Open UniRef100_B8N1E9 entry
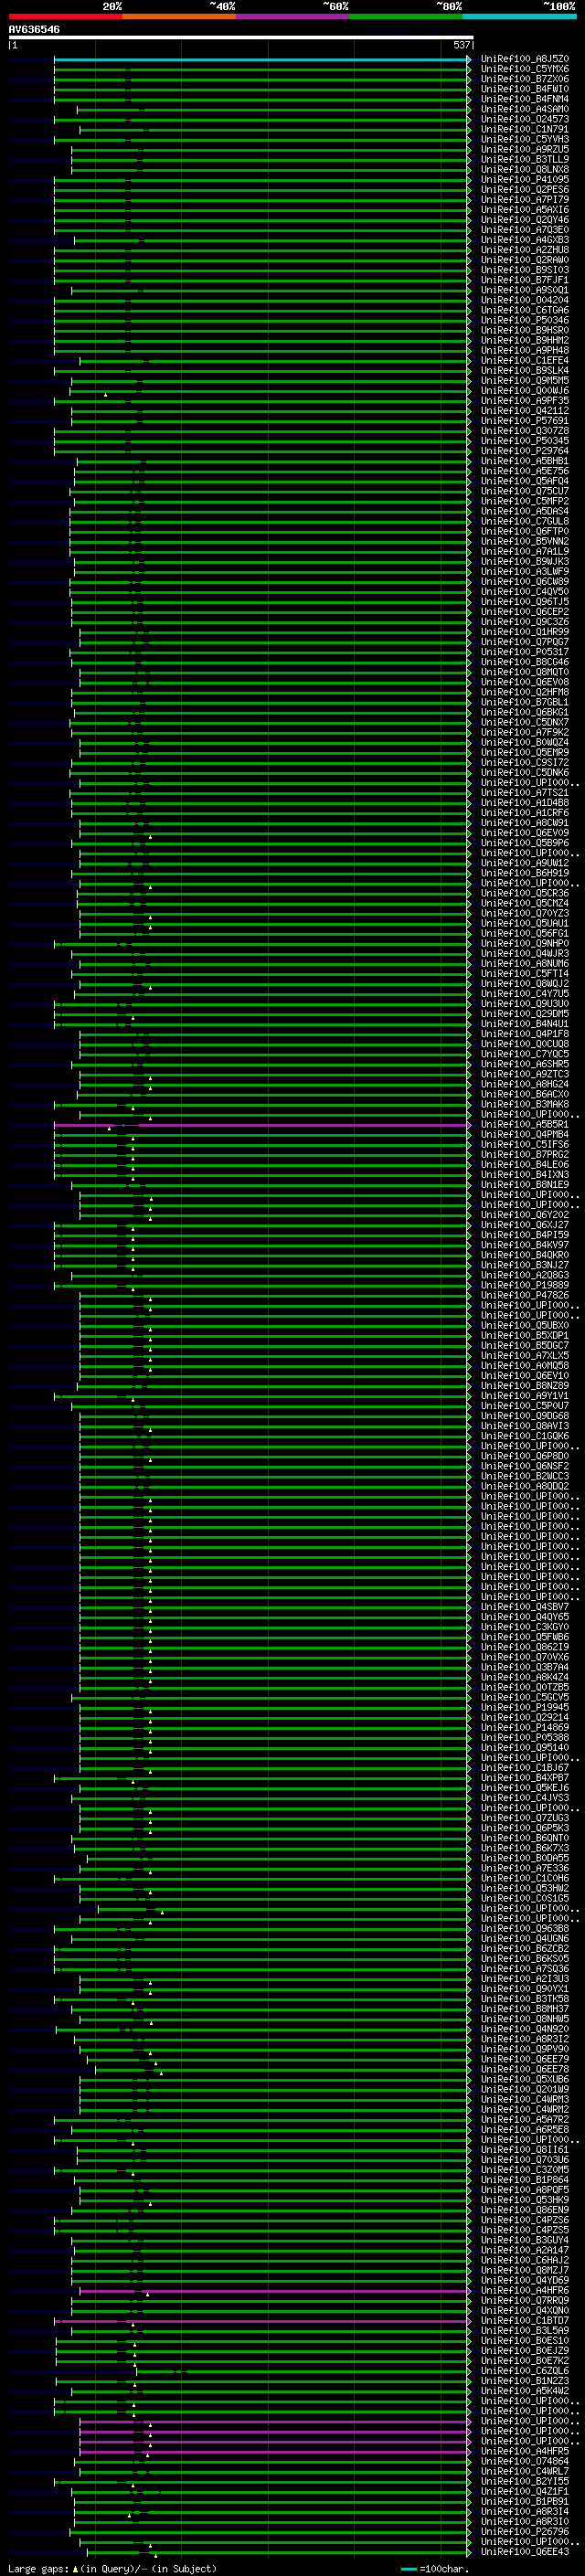The image size is (585, 2576). (x=525, y=1185)
